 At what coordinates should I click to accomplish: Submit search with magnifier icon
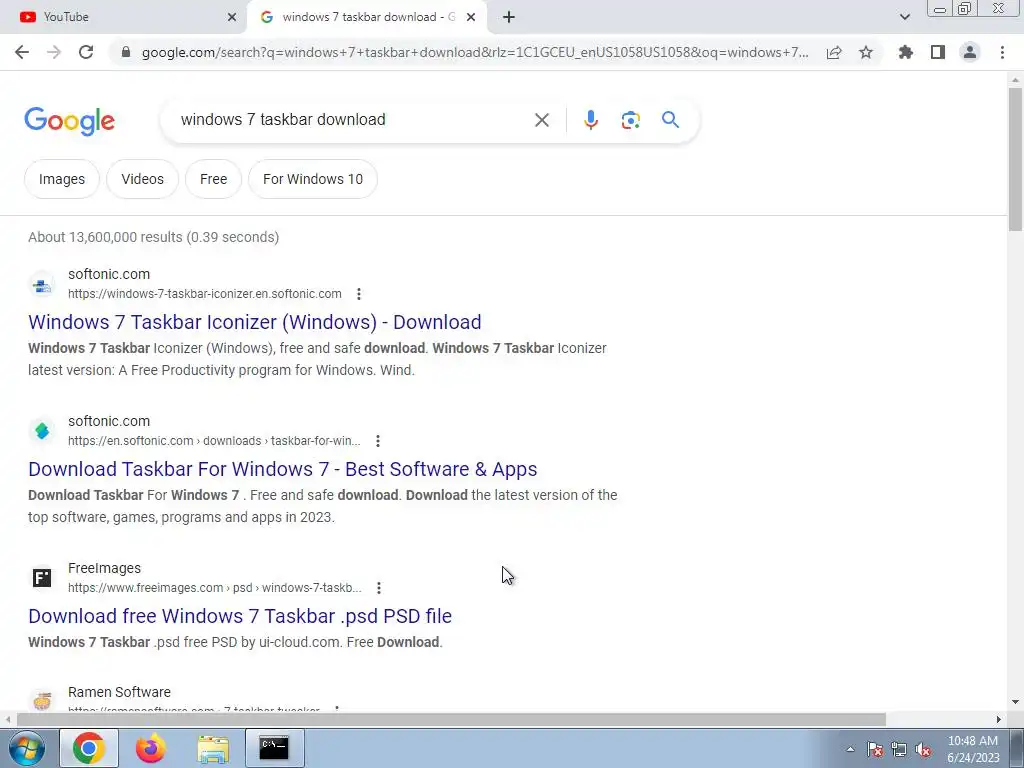[x=670, y=120]
